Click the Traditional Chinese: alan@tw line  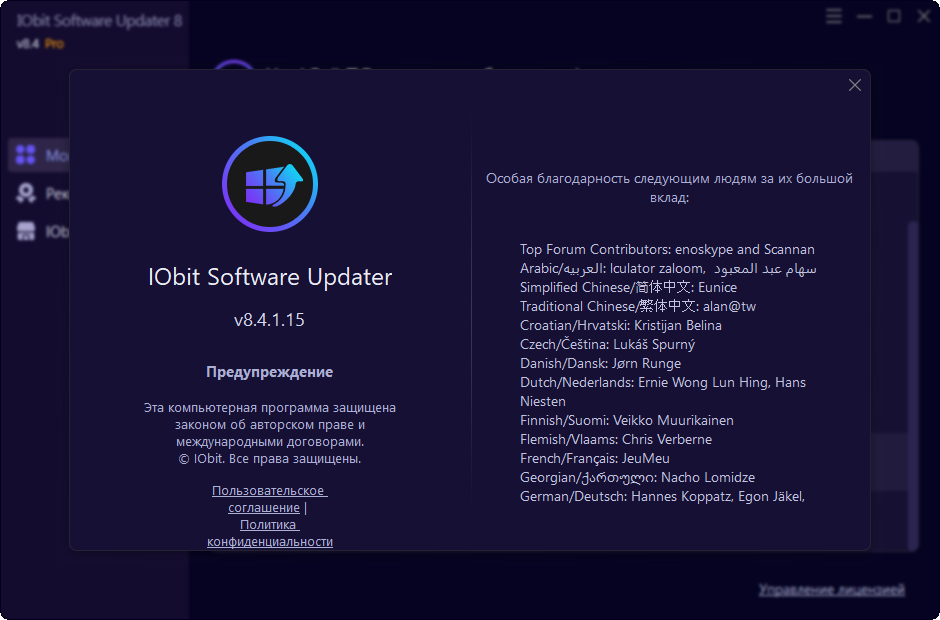point(638,306)
